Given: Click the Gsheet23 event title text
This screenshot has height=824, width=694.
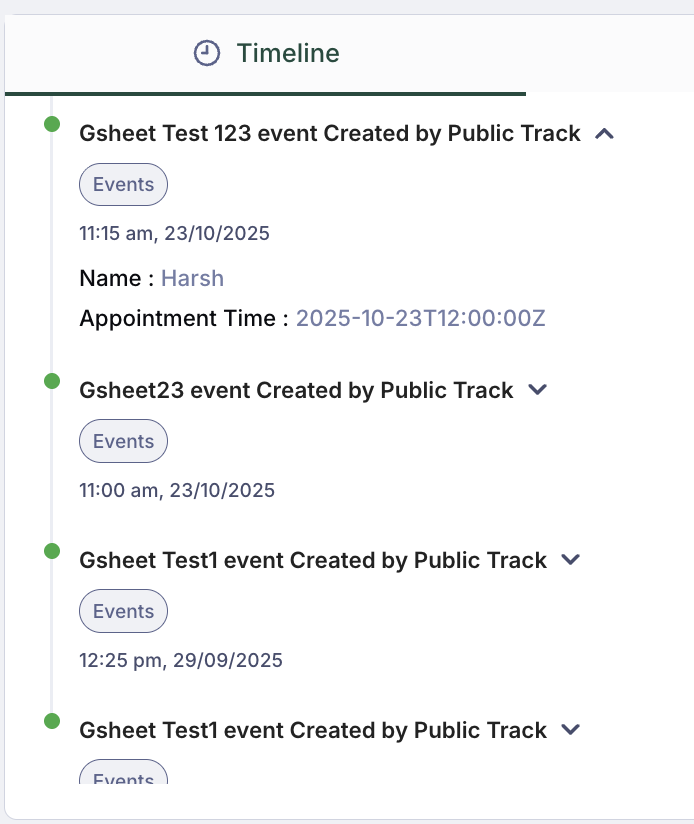Looking at the screenshot, I should pos(296,390).
